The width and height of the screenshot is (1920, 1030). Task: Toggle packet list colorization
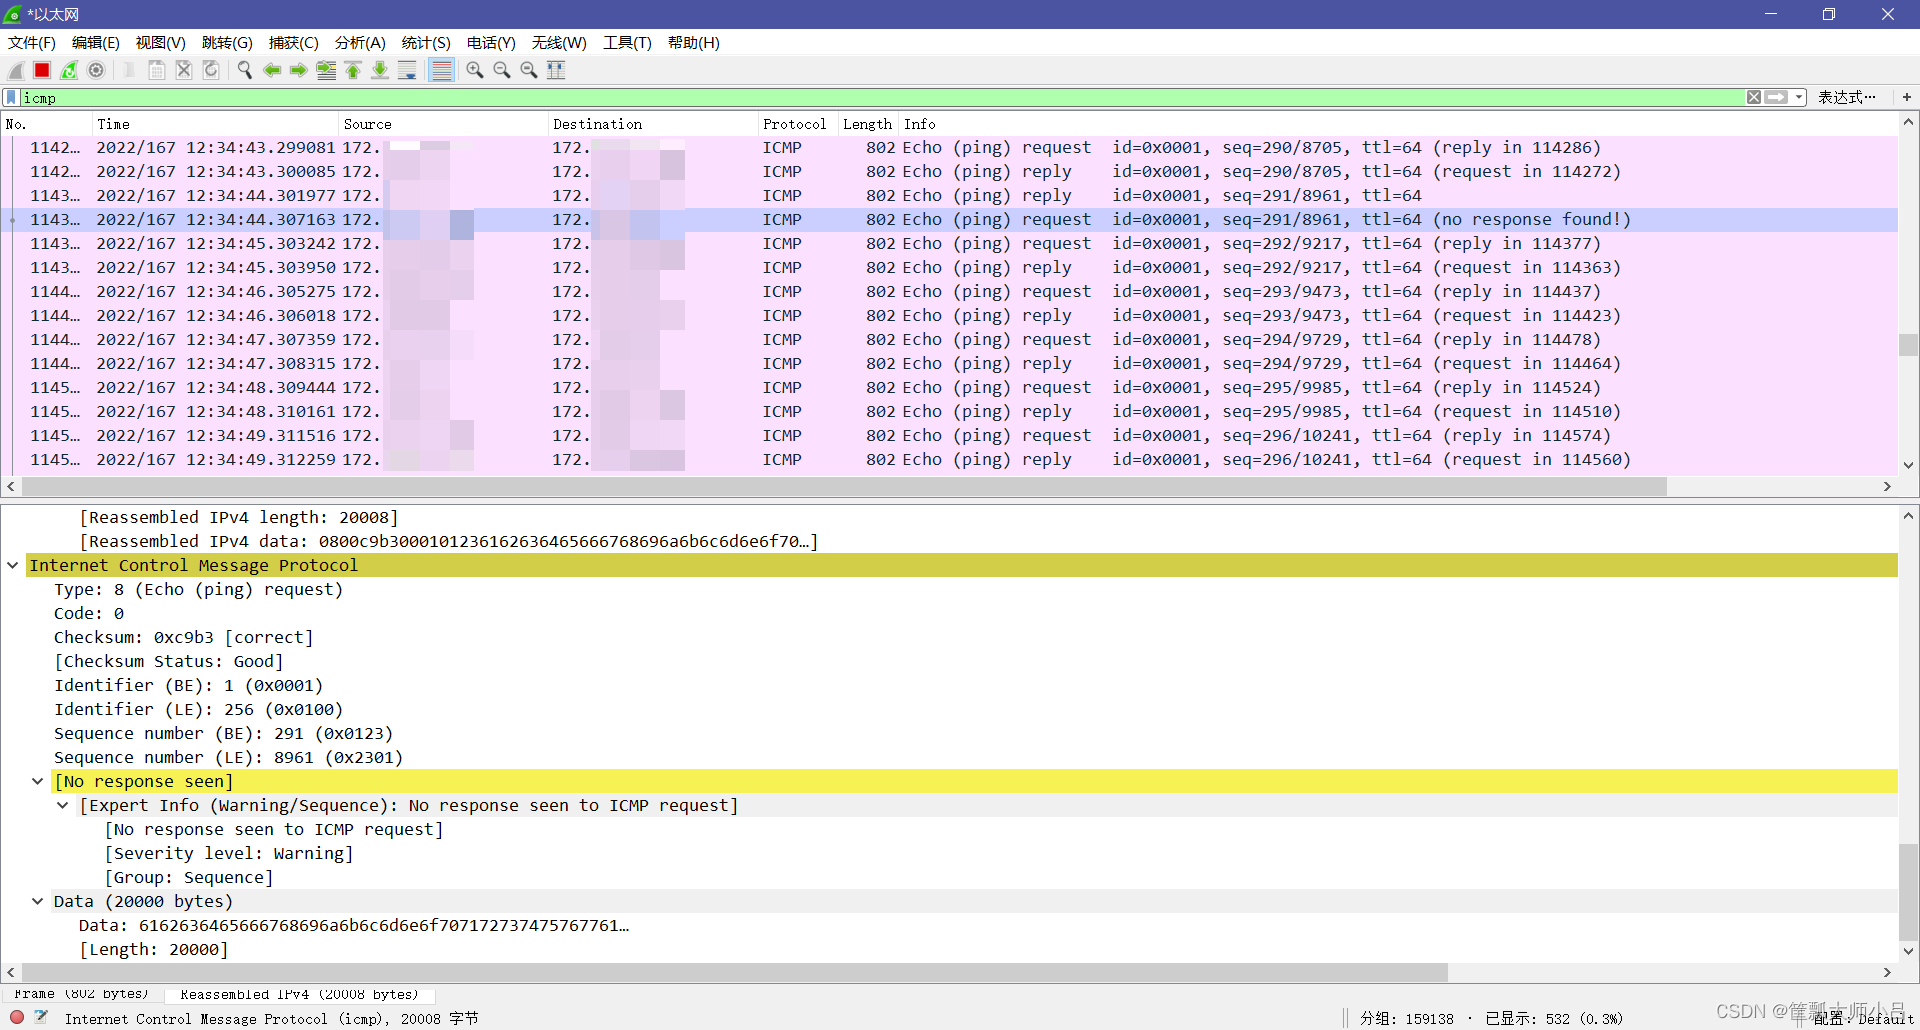pyautogui.click(x=441, y=70)
